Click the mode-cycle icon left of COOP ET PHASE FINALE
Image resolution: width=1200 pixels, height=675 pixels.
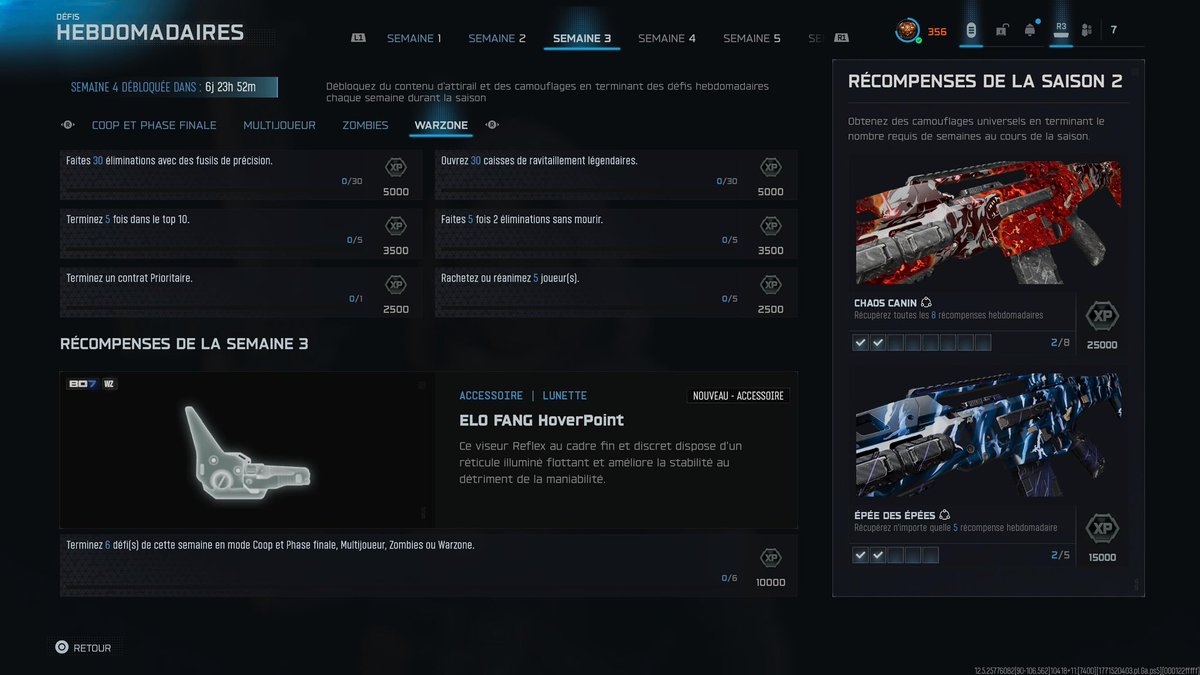tap(68, 125)
